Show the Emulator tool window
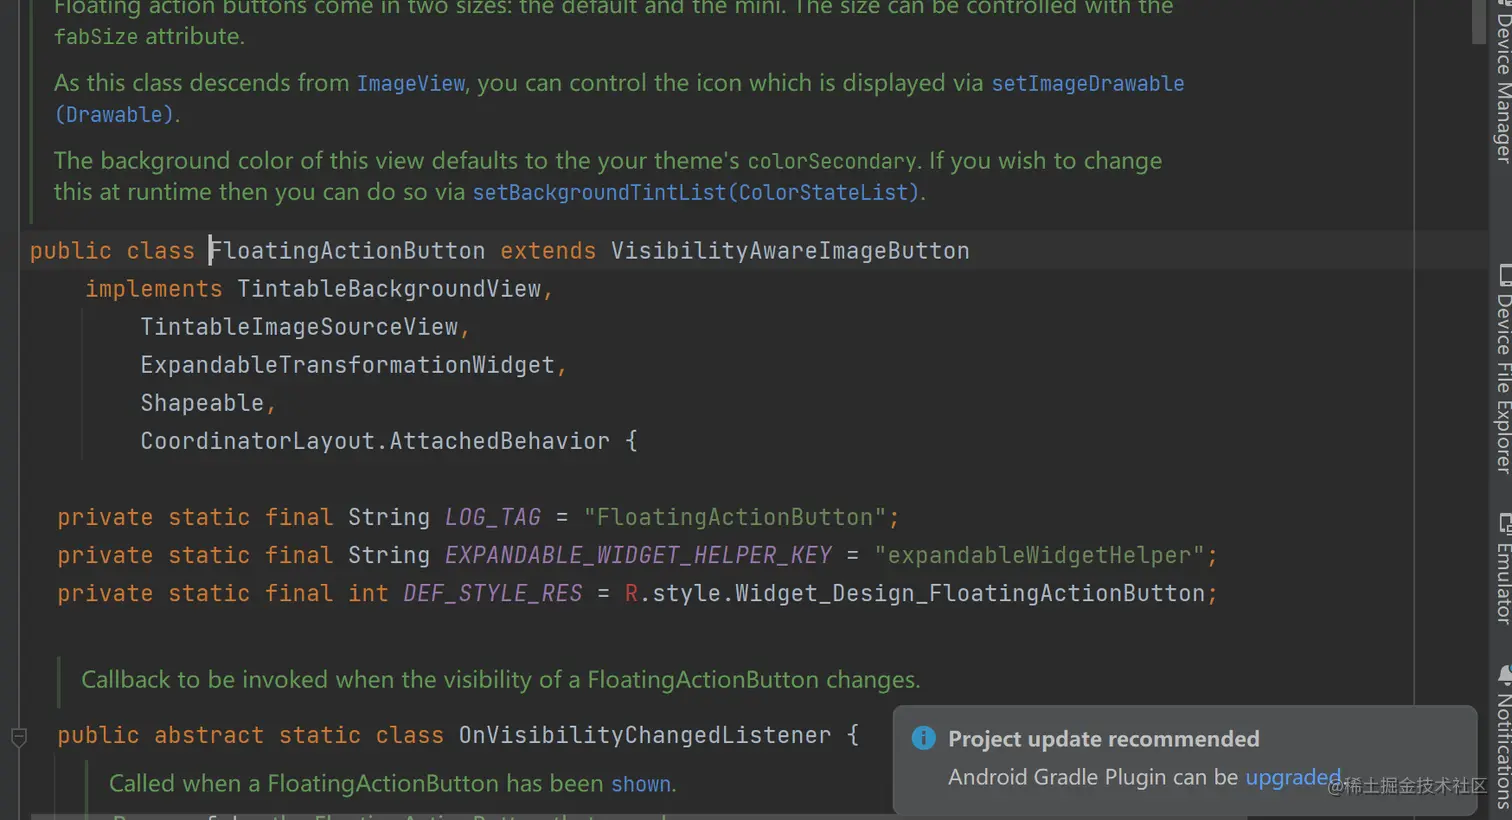The height and width of the screenshot is (820, 1512). coord(1502,568)
